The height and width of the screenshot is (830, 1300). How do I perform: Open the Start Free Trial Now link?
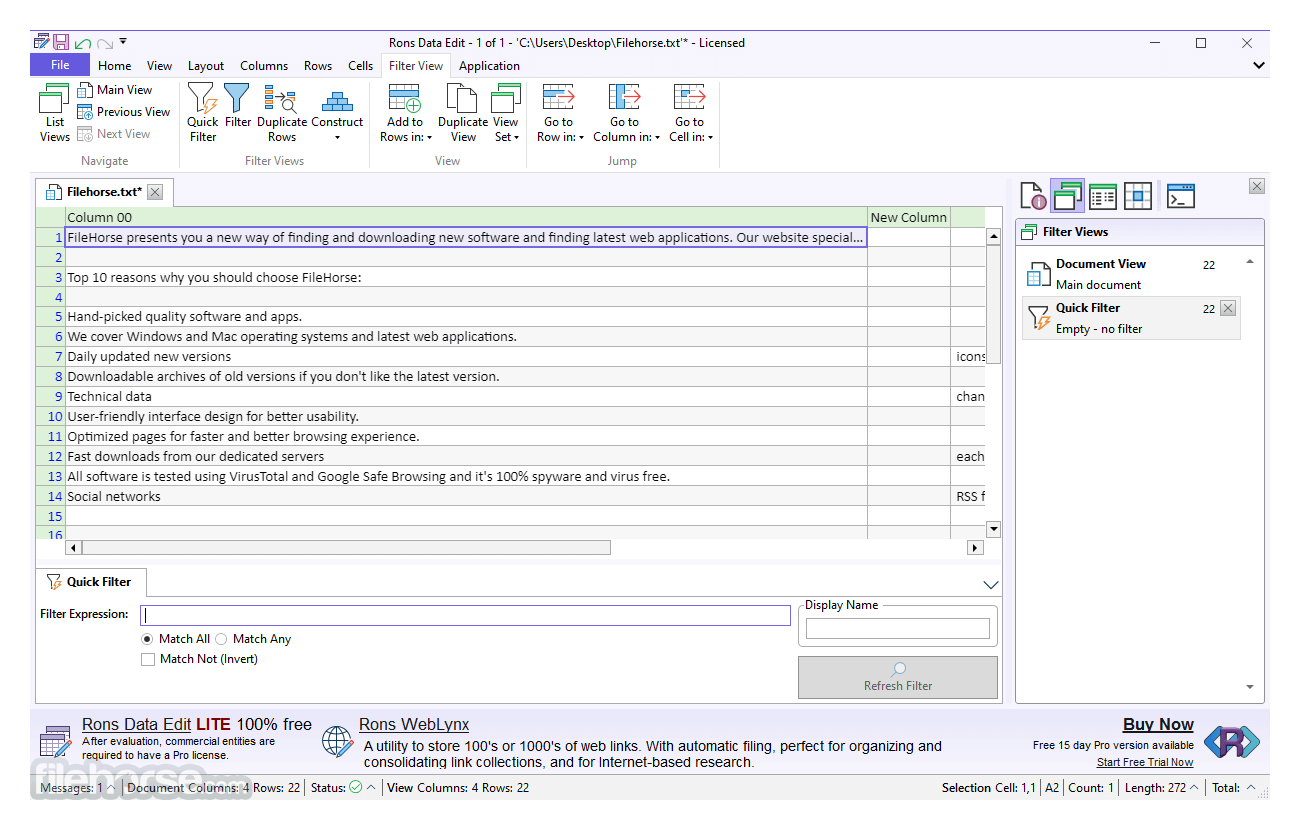(x=1145, y=762)
